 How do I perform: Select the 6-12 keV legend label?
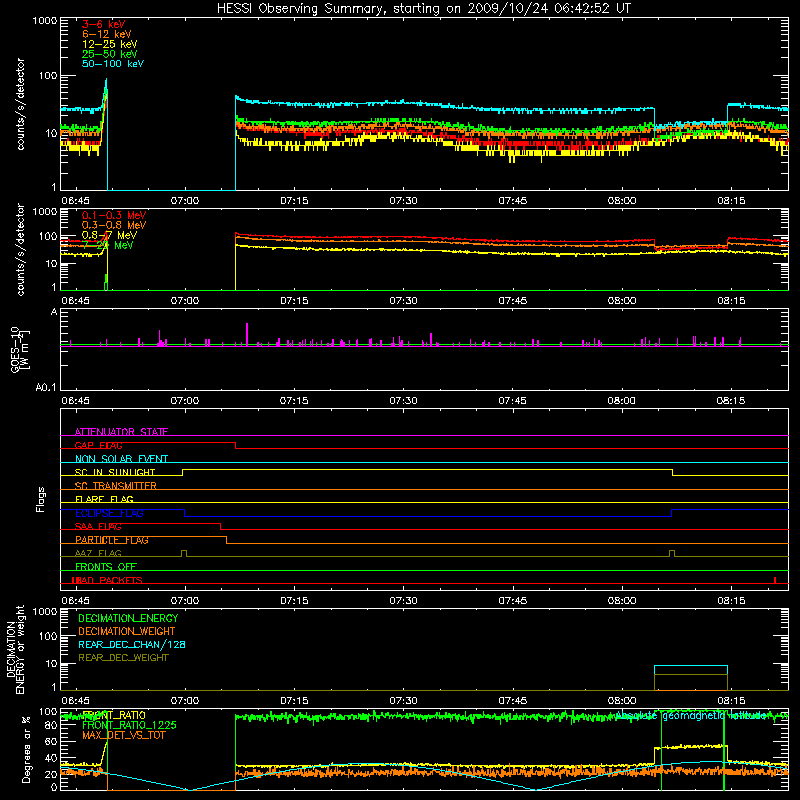click(106, 34)
